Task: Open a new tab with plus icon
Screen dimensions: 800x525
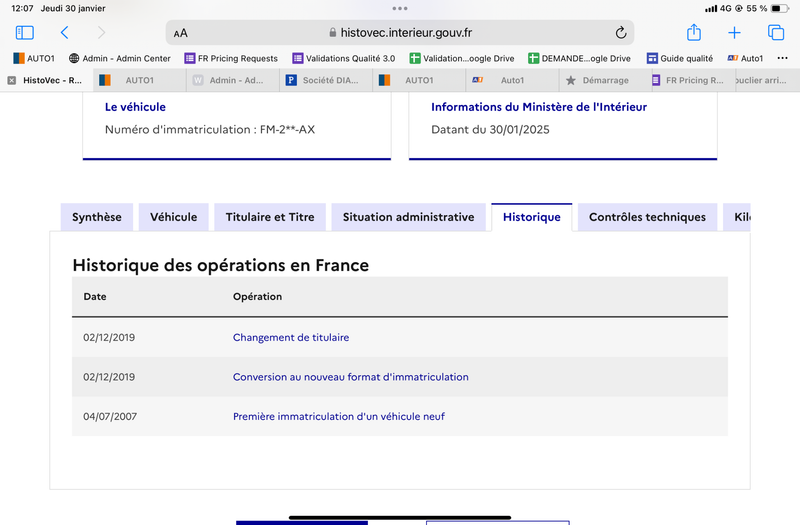Action: click(734, 33)
